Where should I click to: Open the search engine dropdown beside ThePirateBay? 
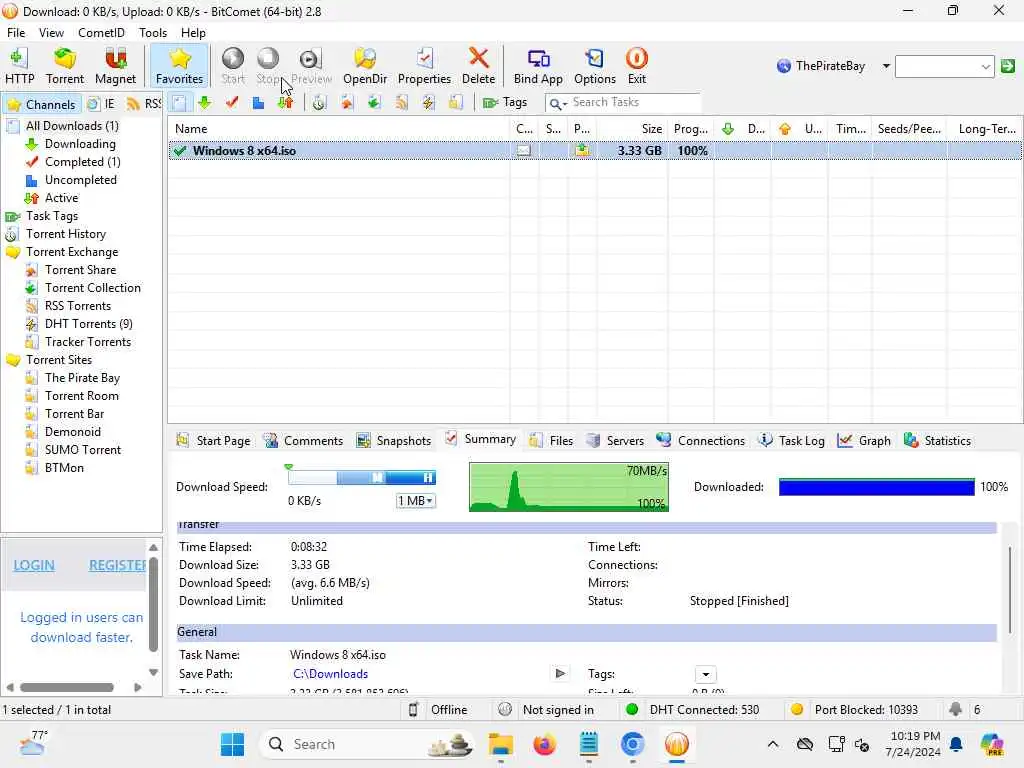point(886,66)
